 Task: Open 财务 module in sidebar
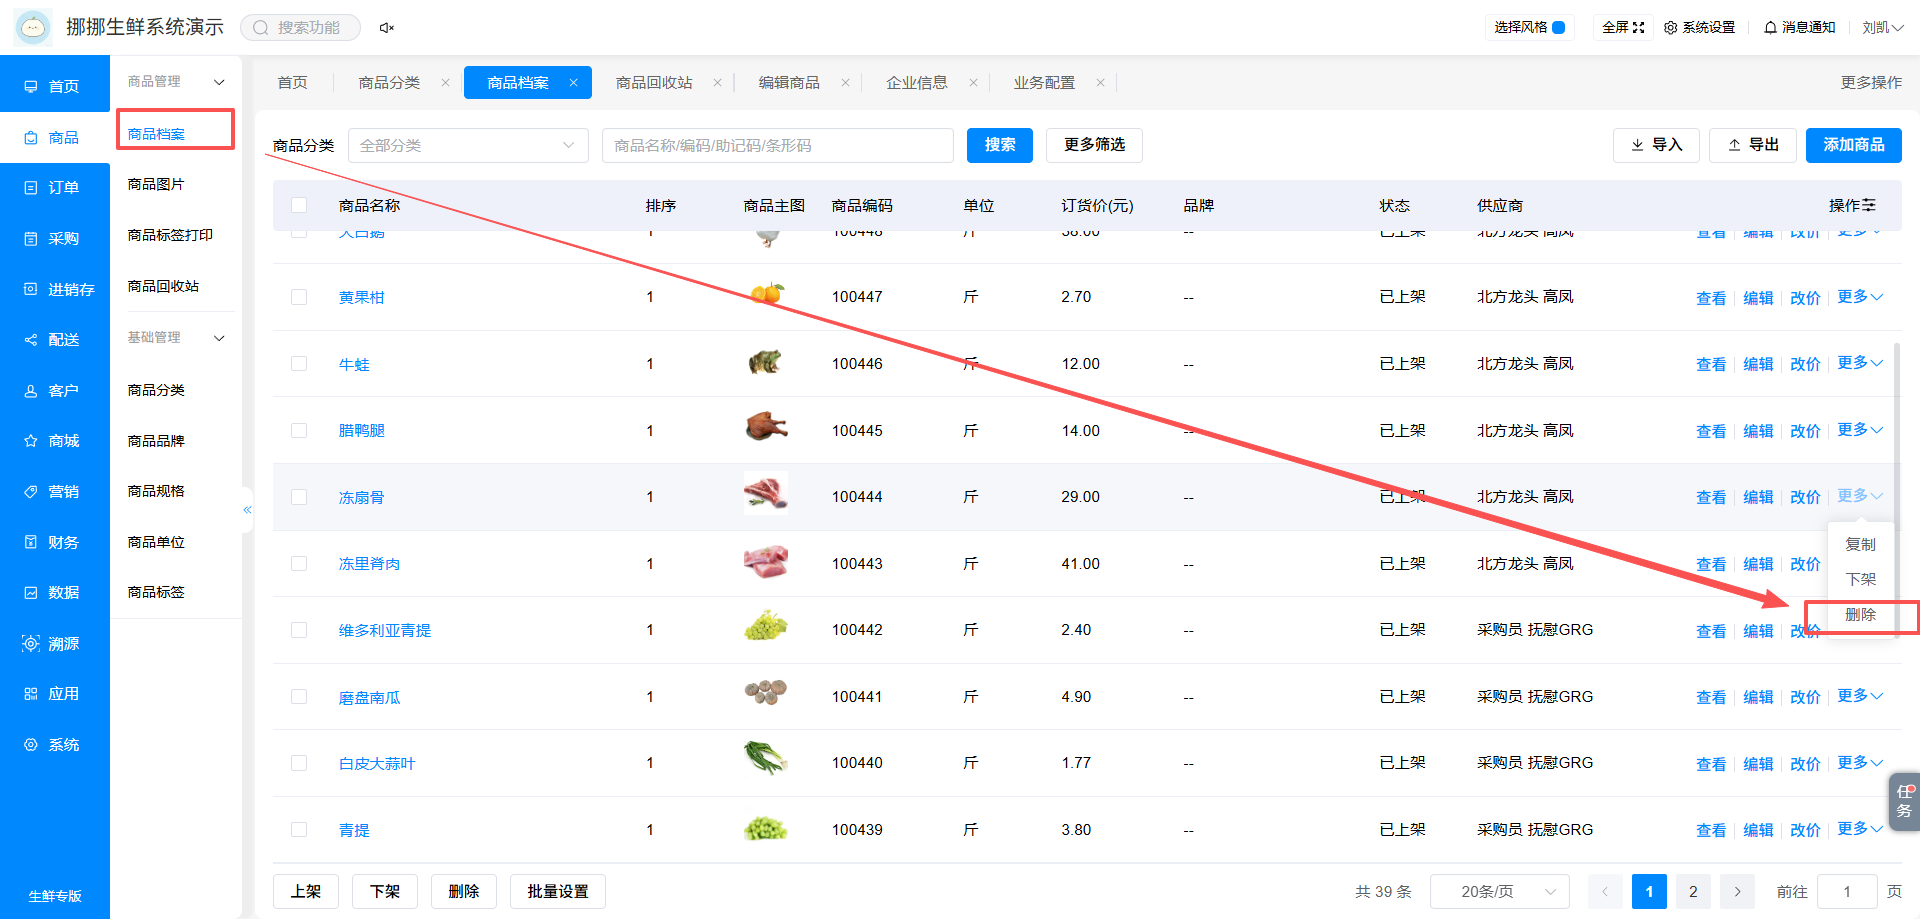pos(54,542)
